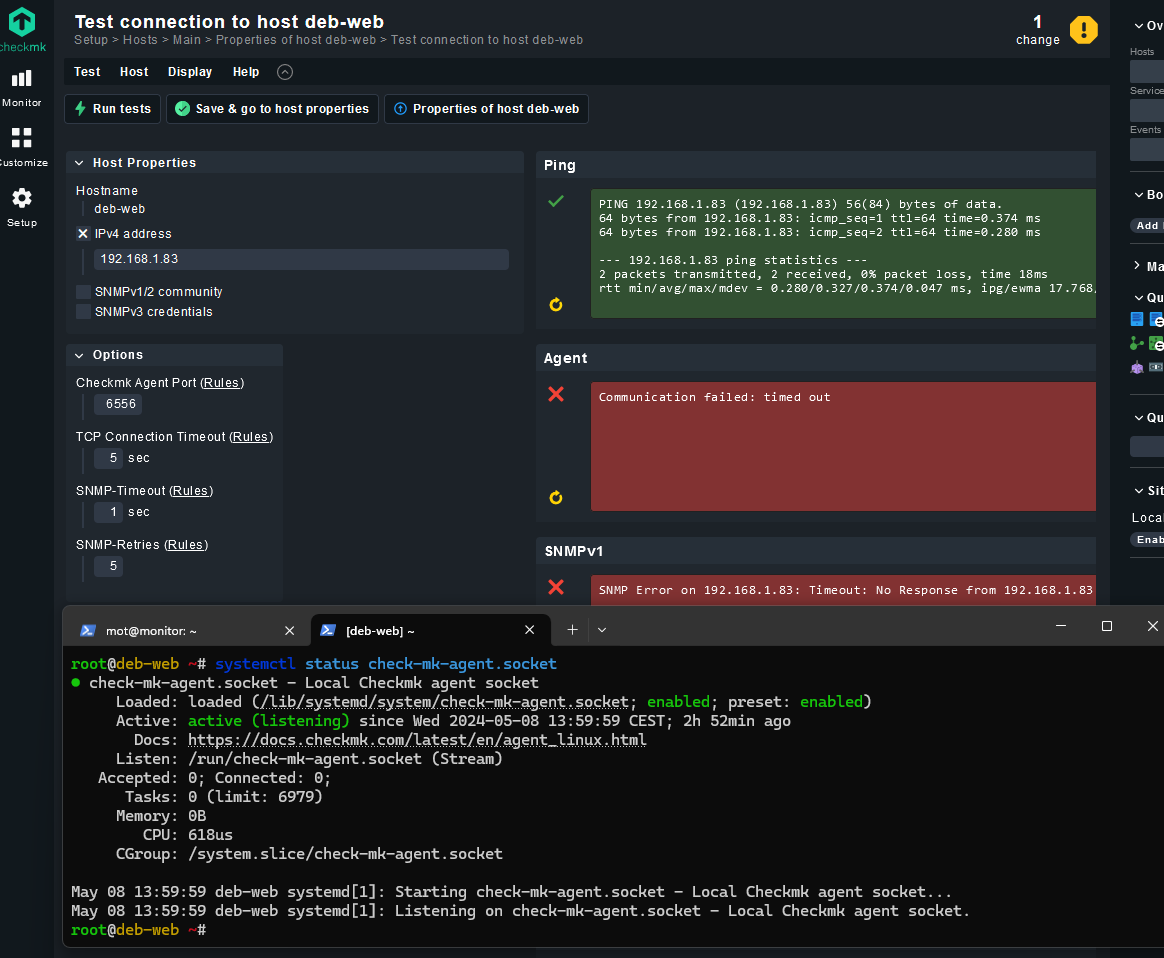The width and height of the screenshot is (1164, 958).
Task: Close the [deb-web] terminal tab
Action: (529, 630)
